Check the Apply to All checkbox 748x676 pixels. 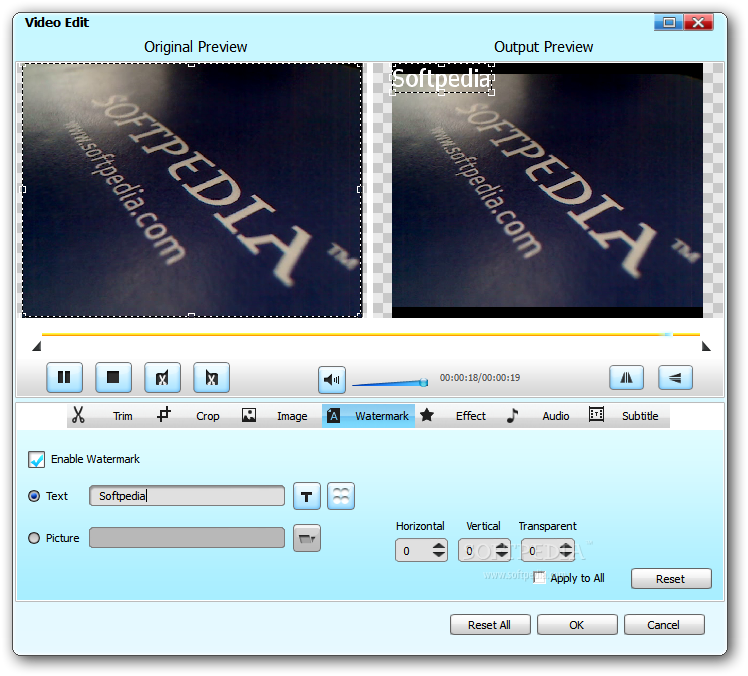[540, 577]
